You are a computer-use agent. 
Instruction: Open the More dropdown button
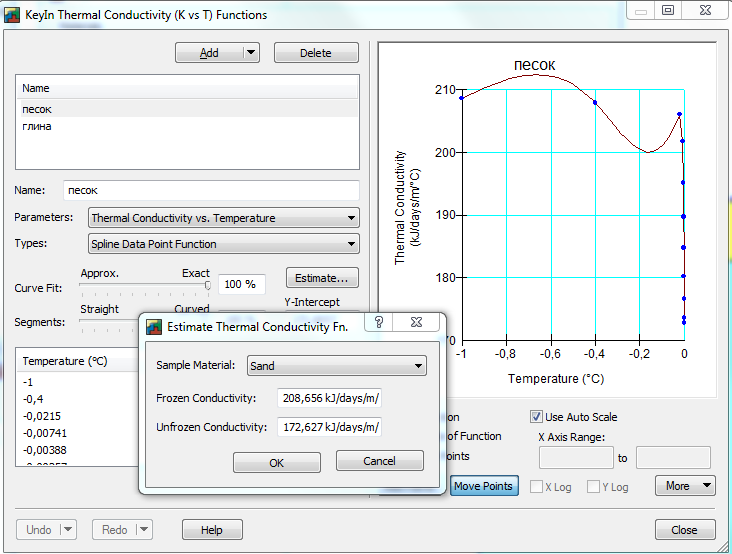pos(685,486)
